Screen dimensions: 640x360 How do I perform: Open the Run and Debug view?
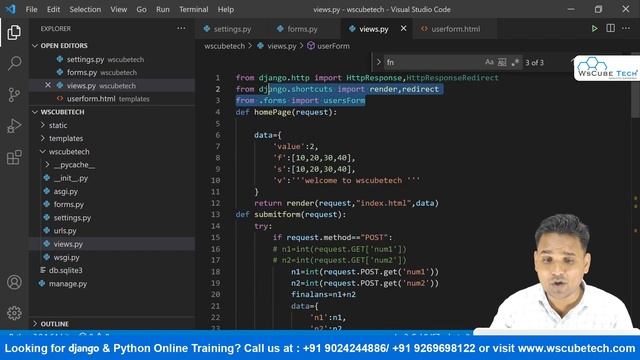[14, 126]
